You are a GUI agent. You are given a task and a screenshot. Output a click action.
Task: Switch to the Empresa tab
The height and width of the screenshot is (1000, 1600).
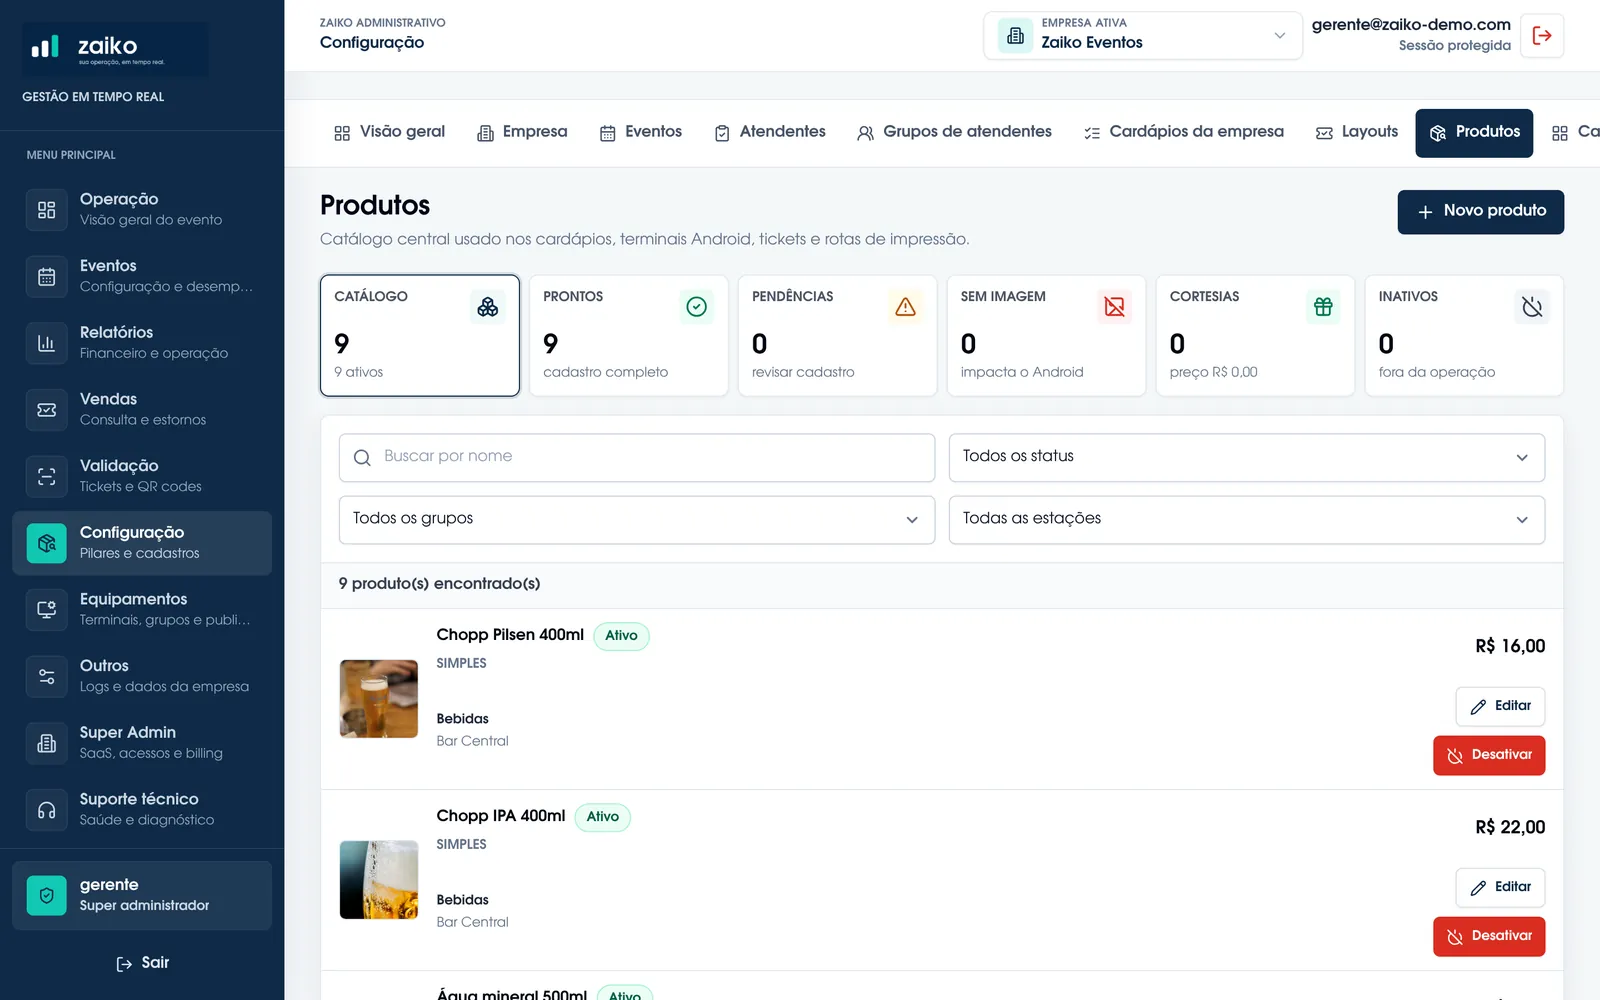[522, 133]
